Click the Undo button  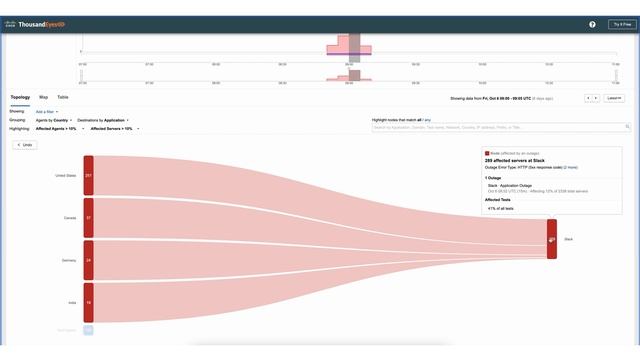click(x=25, y=145)
